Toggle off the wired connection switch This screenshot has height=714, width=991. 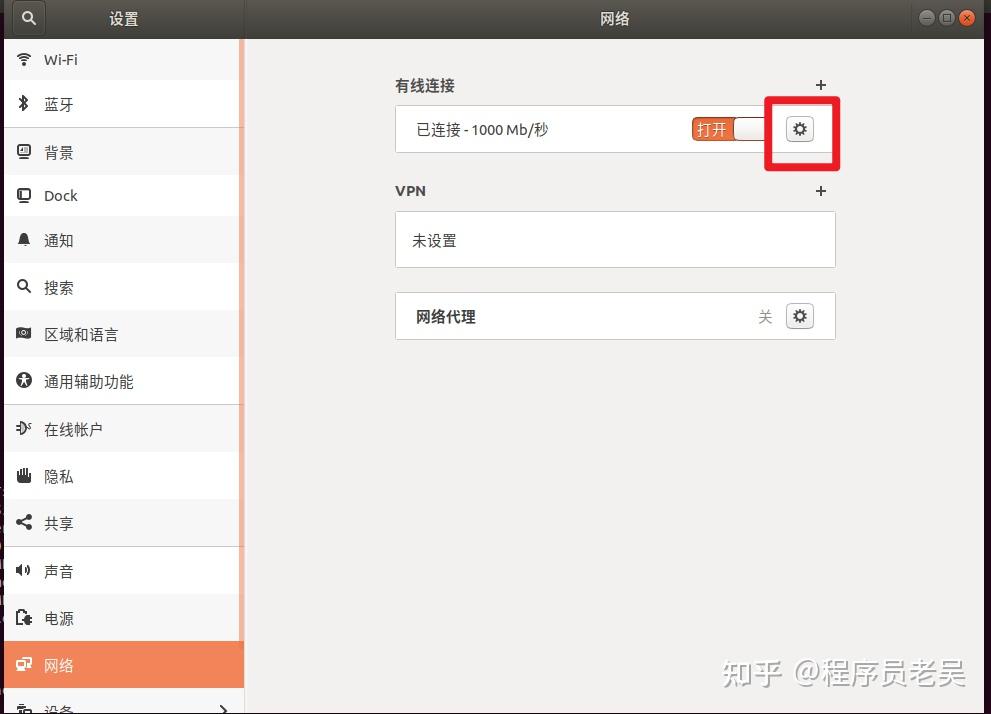pos(728,129)
